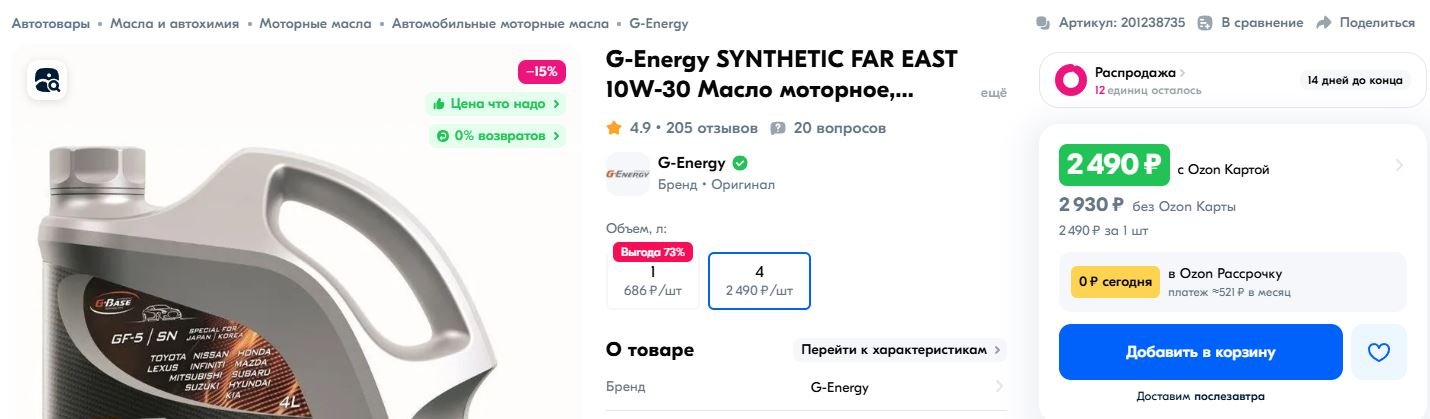The image size is (1430, 419).
Task: Click the pink Распродажа sale icon
Action: 1071,80
